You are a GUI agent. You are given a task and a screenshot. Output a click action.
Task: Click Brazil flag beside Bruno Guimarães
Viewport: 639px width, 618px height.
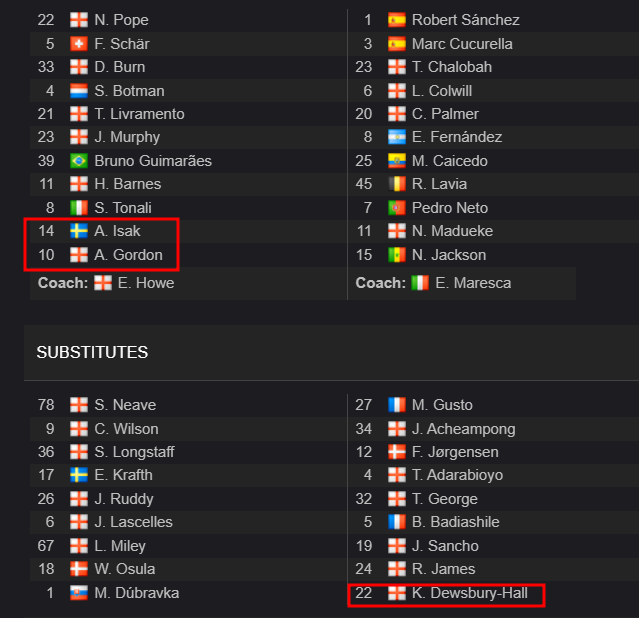click(79, 161)
